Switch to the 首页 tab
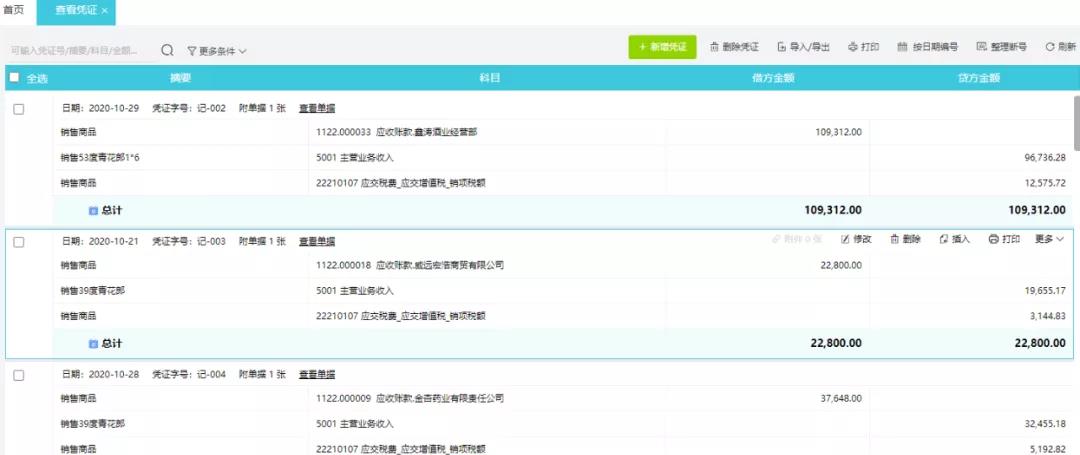Viewport: 1080px width, 455px height. 15,10
